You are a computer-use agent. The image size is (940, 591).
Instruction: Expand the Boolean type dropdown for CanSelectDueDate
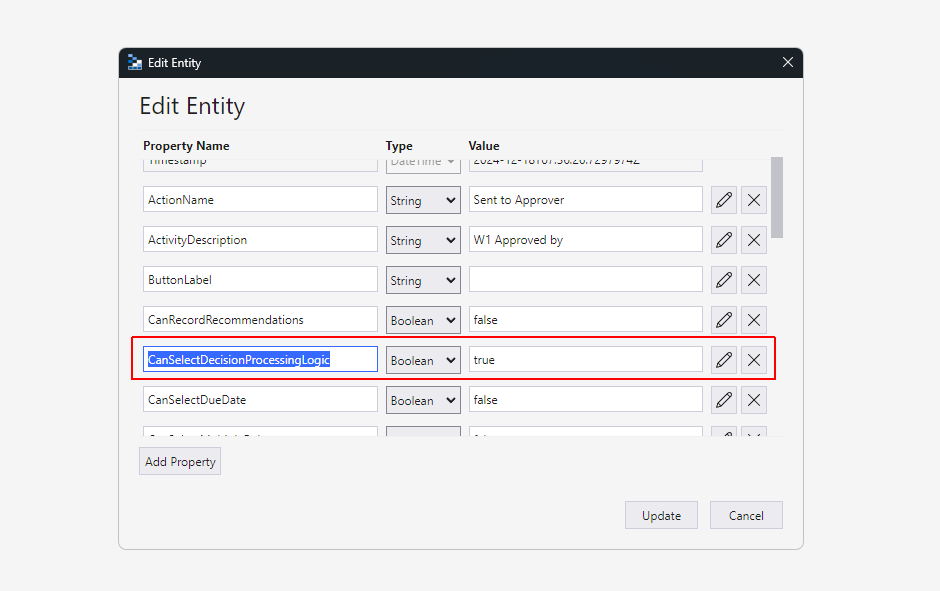tap(423, 400)
